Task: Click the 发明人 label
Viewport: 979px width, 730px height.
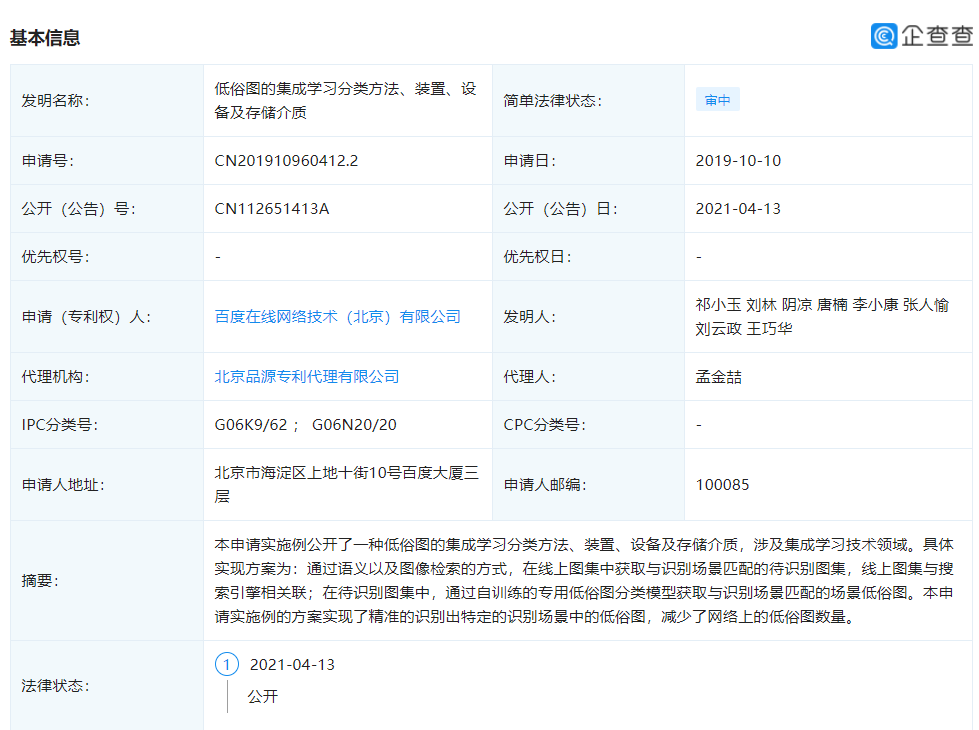Action: 529,317
